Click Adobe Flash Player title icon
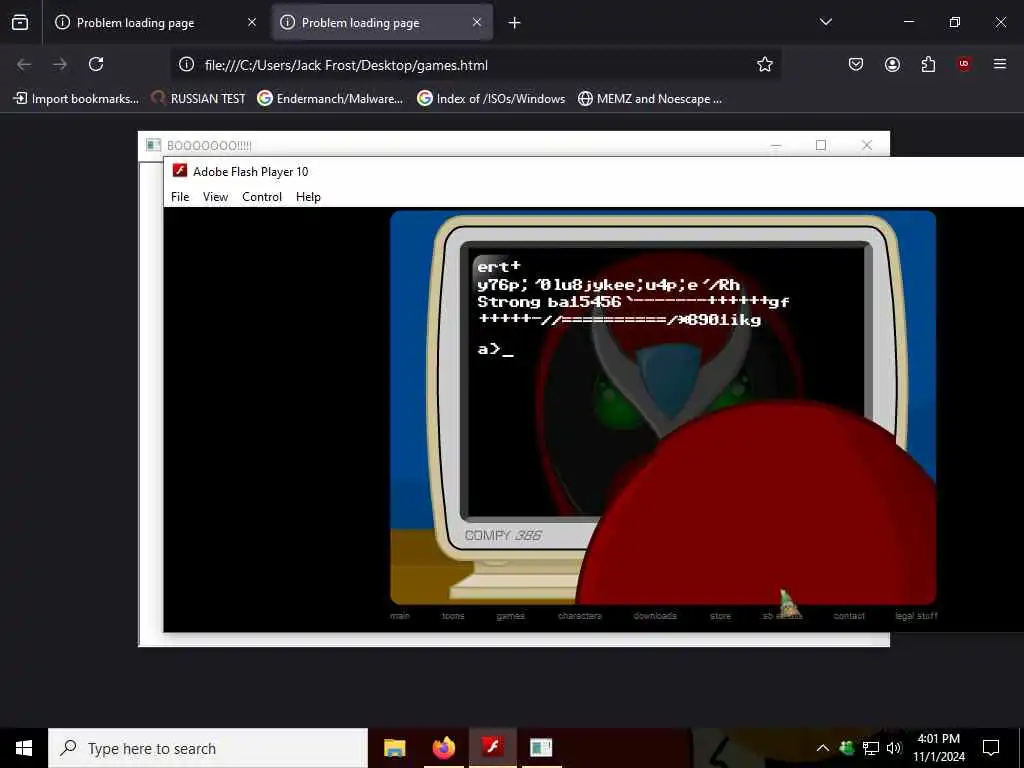Image resolution: width=1024 pixels, height=768 pixels. pos(180,171)
